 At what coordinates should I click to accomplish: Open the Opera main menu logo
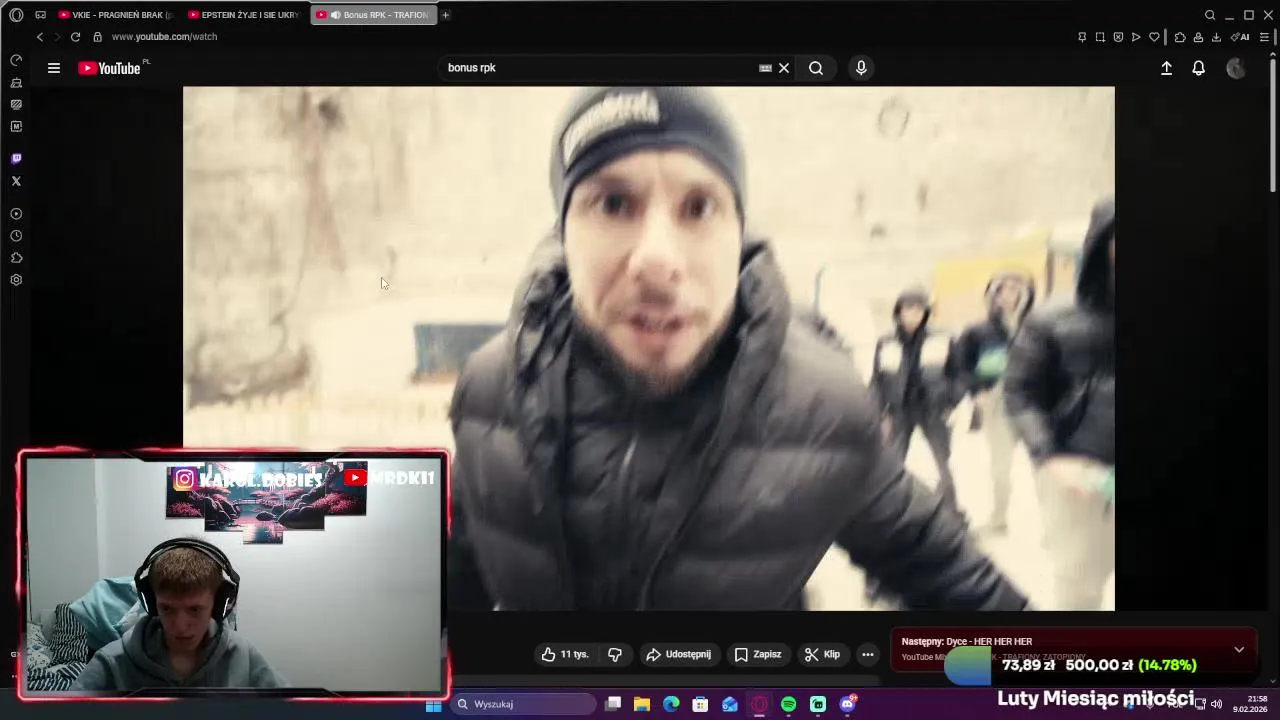point(16,15)
